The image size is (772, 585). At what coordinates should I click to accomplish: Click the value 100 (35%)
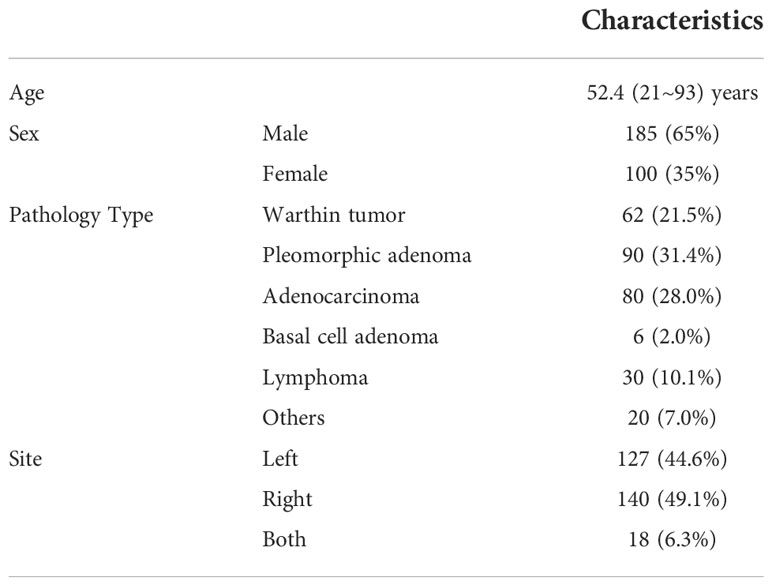(x=672, y=174)
